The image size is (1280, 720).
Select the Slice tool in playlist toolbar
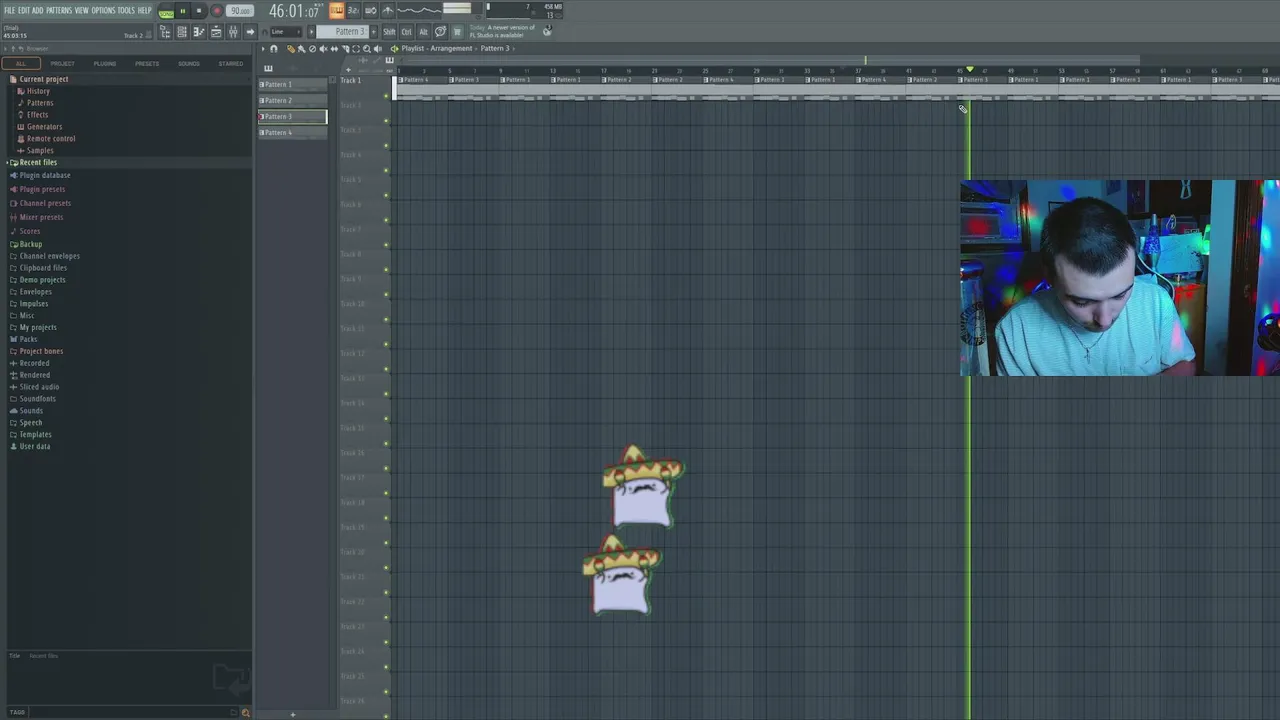(345, 48)
